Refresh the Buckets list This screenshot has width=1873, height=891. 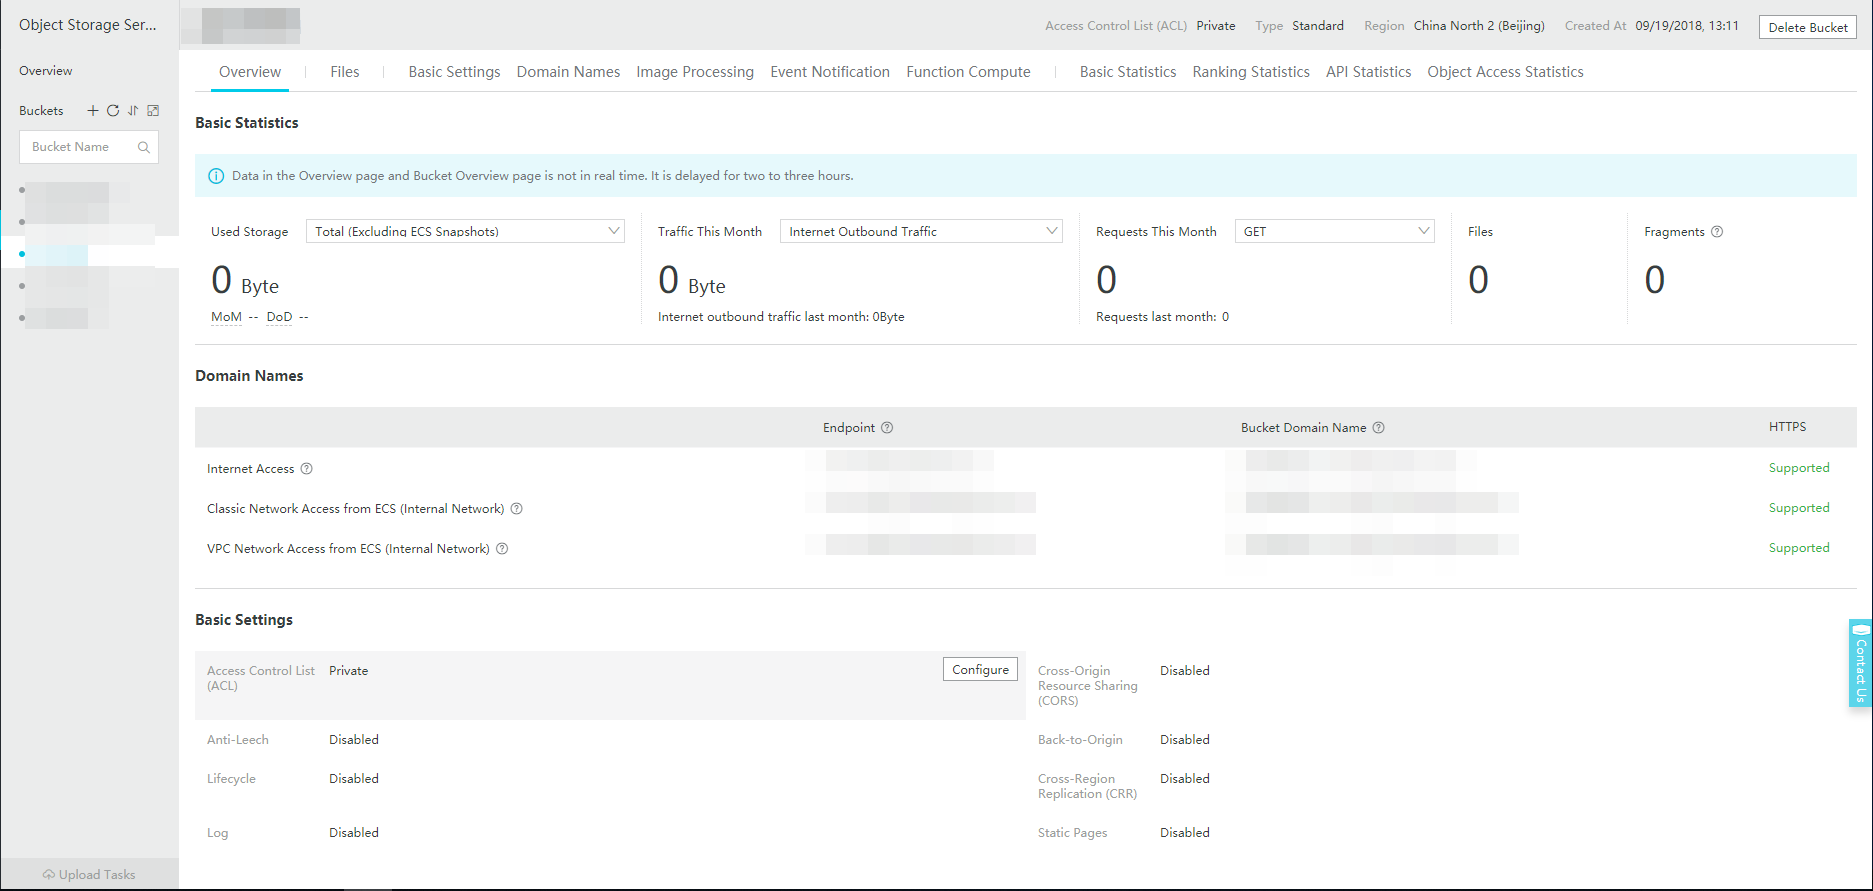point(113,111)
